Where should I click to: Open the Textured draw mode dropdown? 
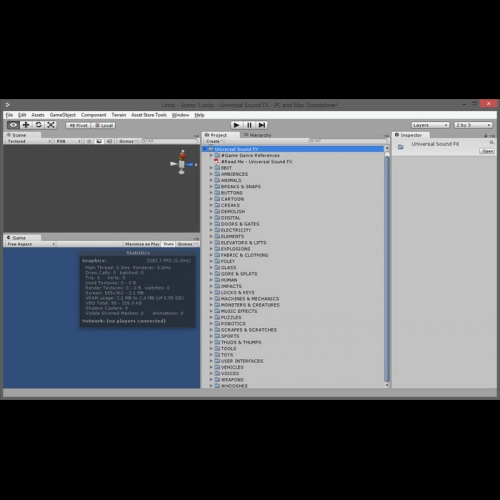[29, 141]
